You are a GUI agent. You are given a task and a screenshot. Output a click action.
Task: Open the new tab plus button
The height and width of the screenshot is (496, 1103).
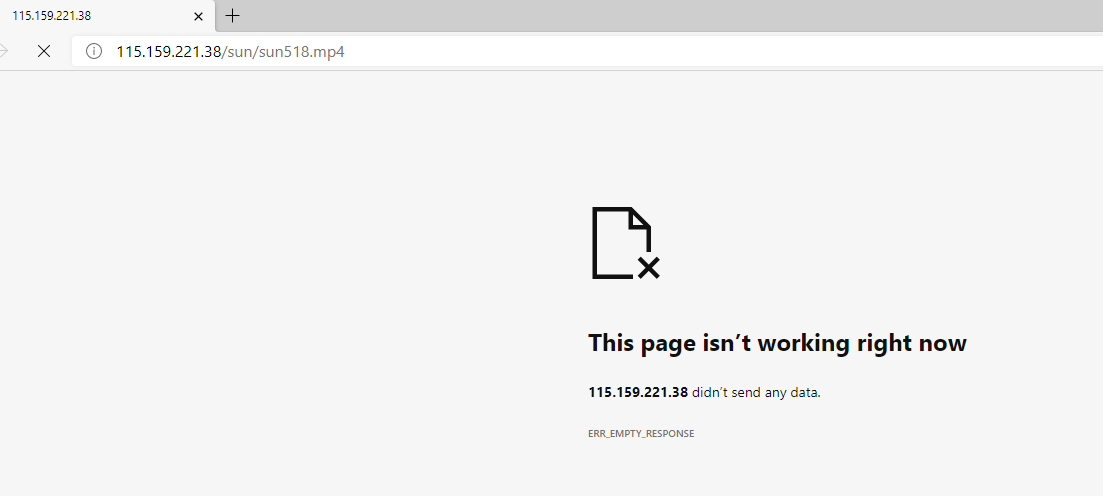[232, 15]
